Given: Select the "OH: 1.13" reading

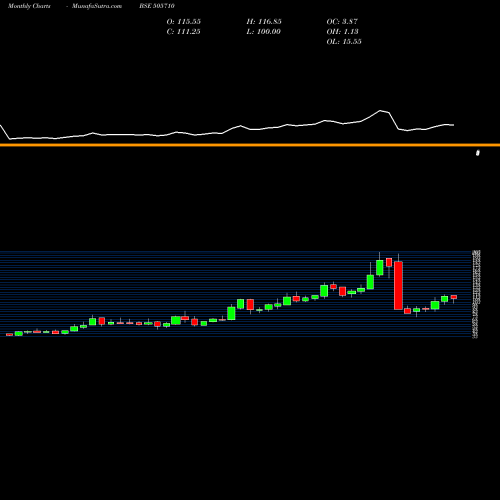Looking at the screenshot, I should click(x=342, y=32).
